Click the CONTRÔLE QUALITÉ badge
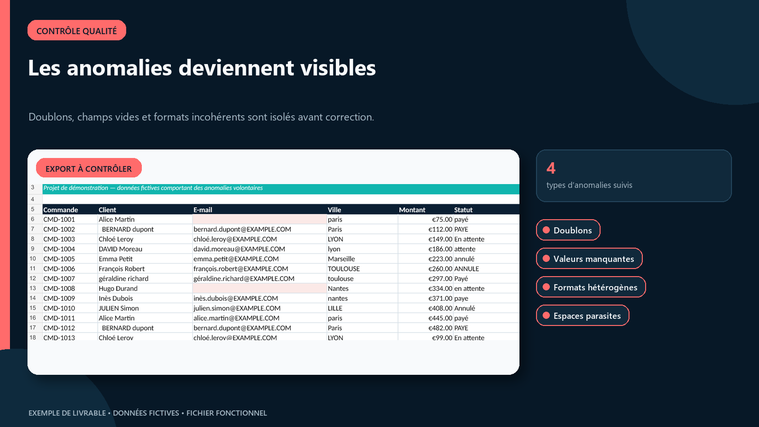759x427 pixels. 76,30
